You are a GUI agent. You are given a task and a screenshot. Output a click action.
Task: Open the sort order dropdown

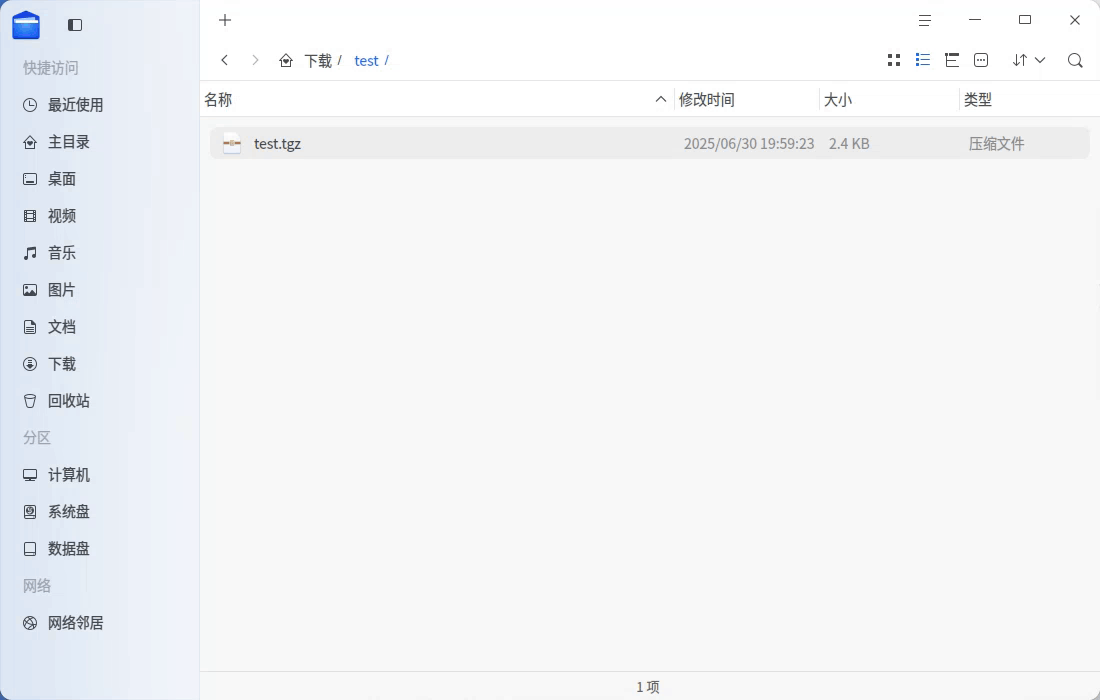pos(1028,60)
